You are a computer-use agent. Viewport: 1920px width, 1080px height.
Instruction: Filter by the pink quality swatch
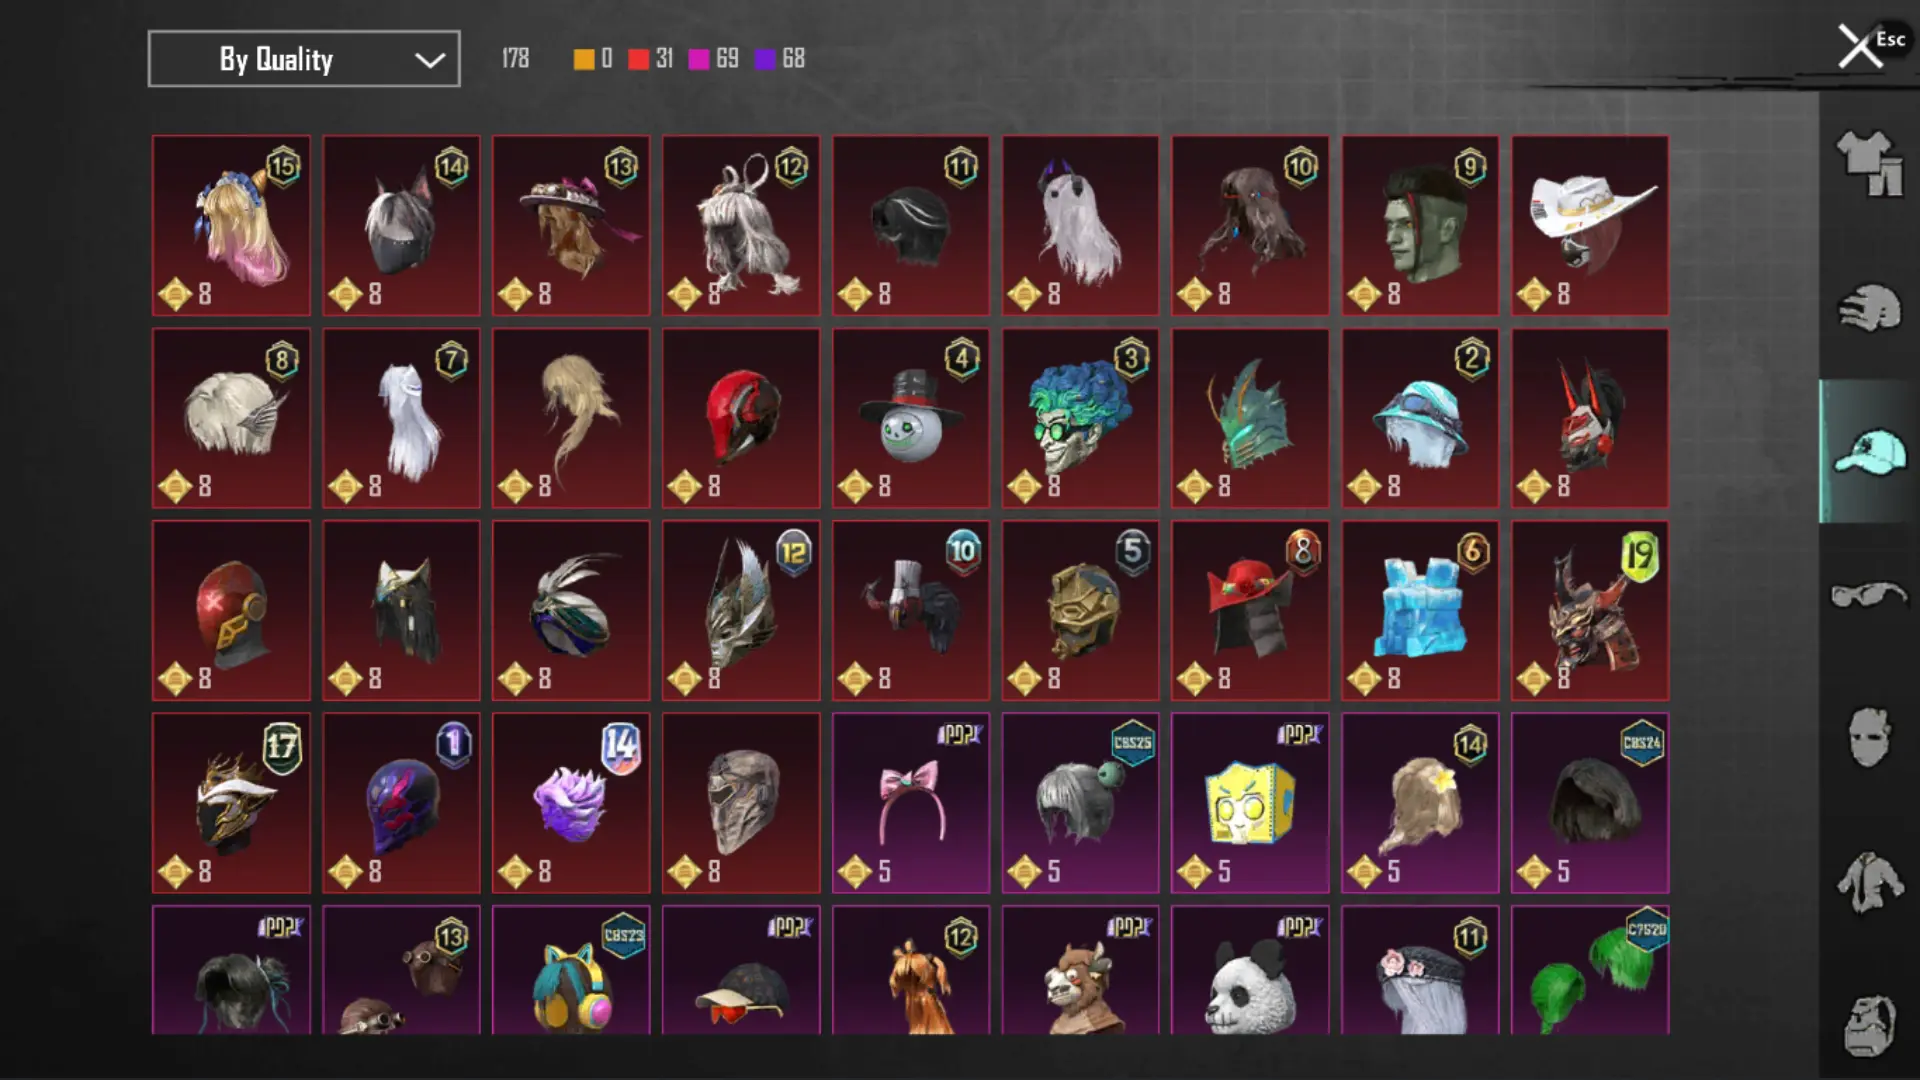point(699,60)
